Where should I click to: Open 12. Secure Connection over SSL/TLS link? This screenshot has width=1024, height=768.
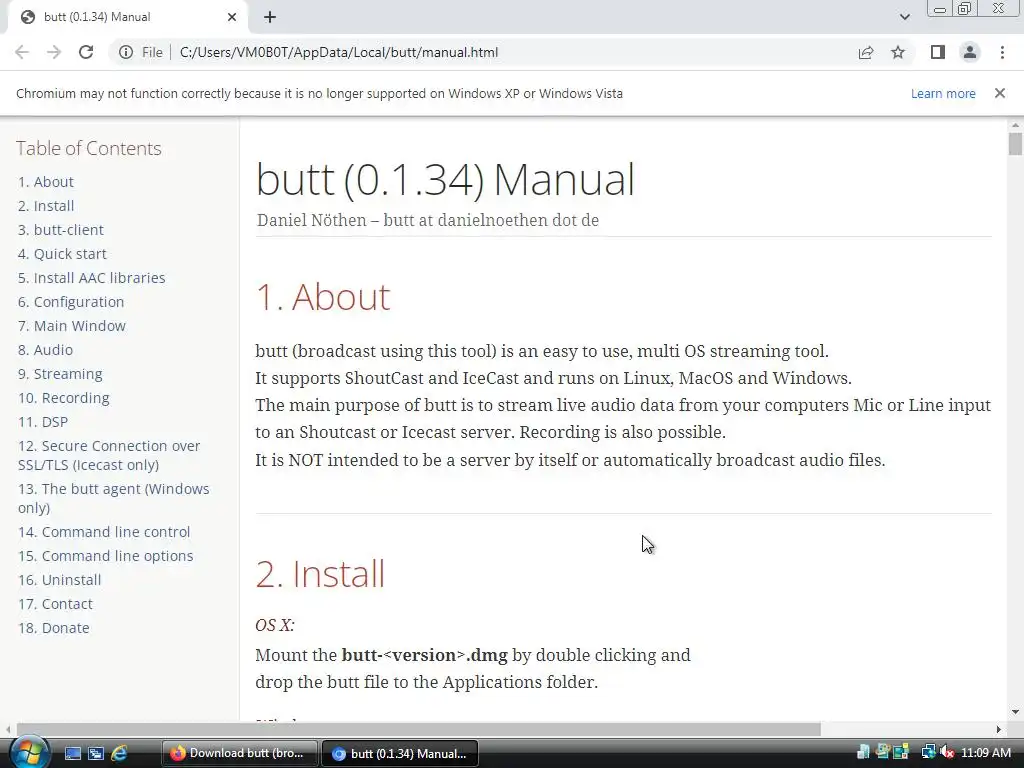coord(109,455)
